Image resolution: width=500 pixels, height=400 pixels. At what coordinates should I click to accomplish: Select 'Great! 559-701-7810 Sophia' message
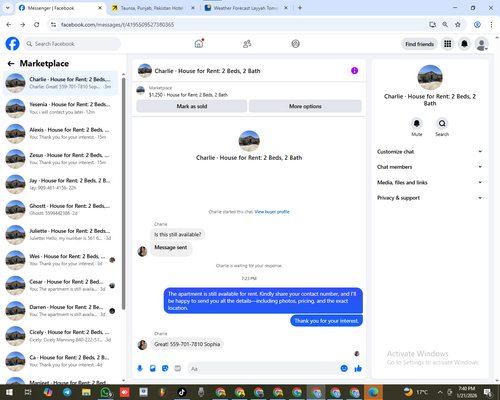(x=187, y=344)
